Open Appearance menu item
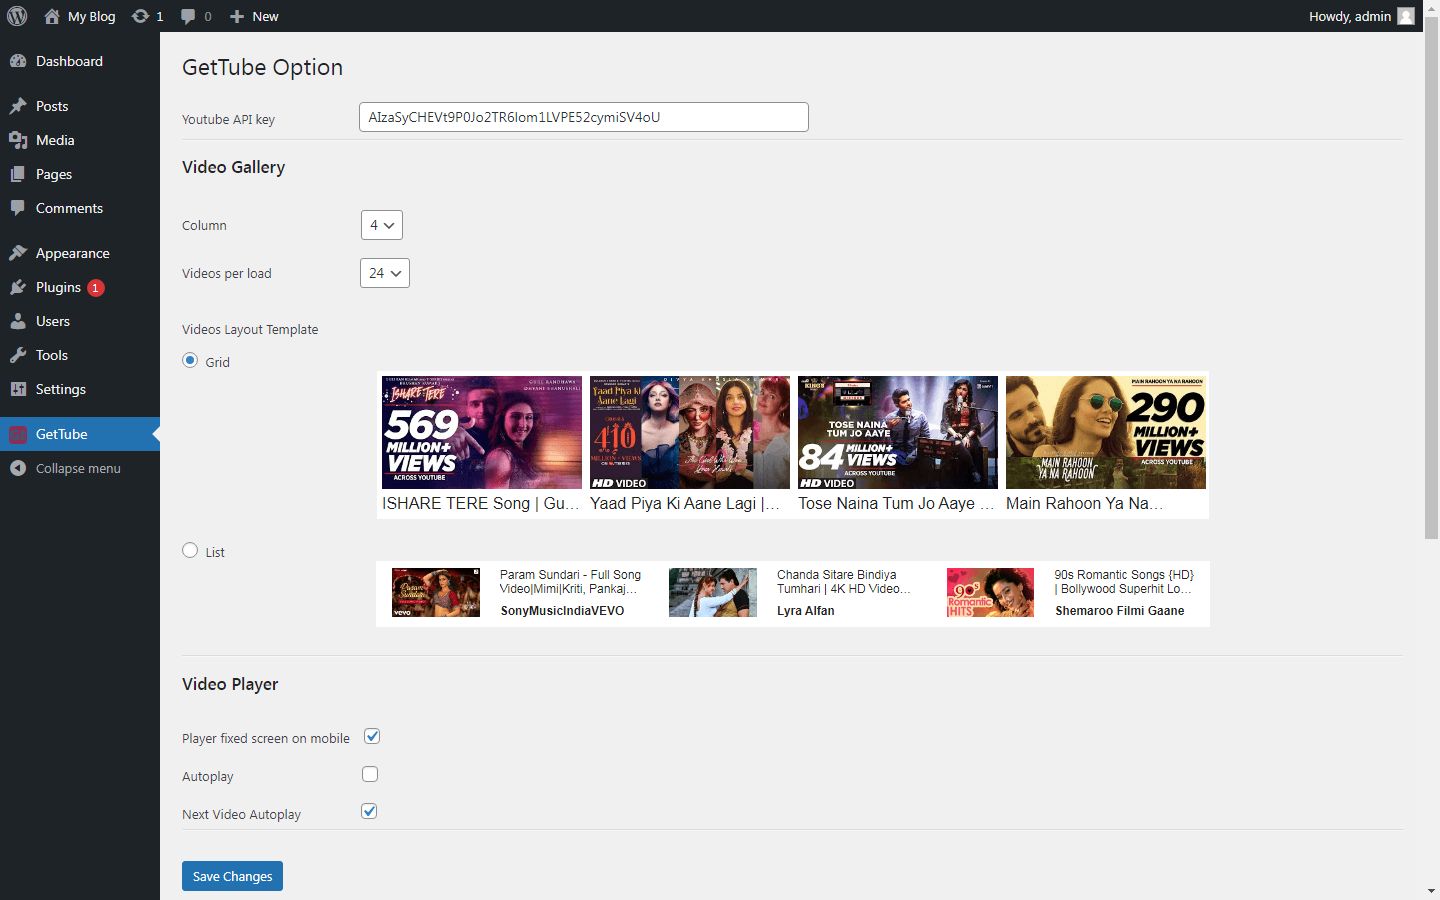The height and width of the screenshot is (900, 1440). click(x=73, y=253)
